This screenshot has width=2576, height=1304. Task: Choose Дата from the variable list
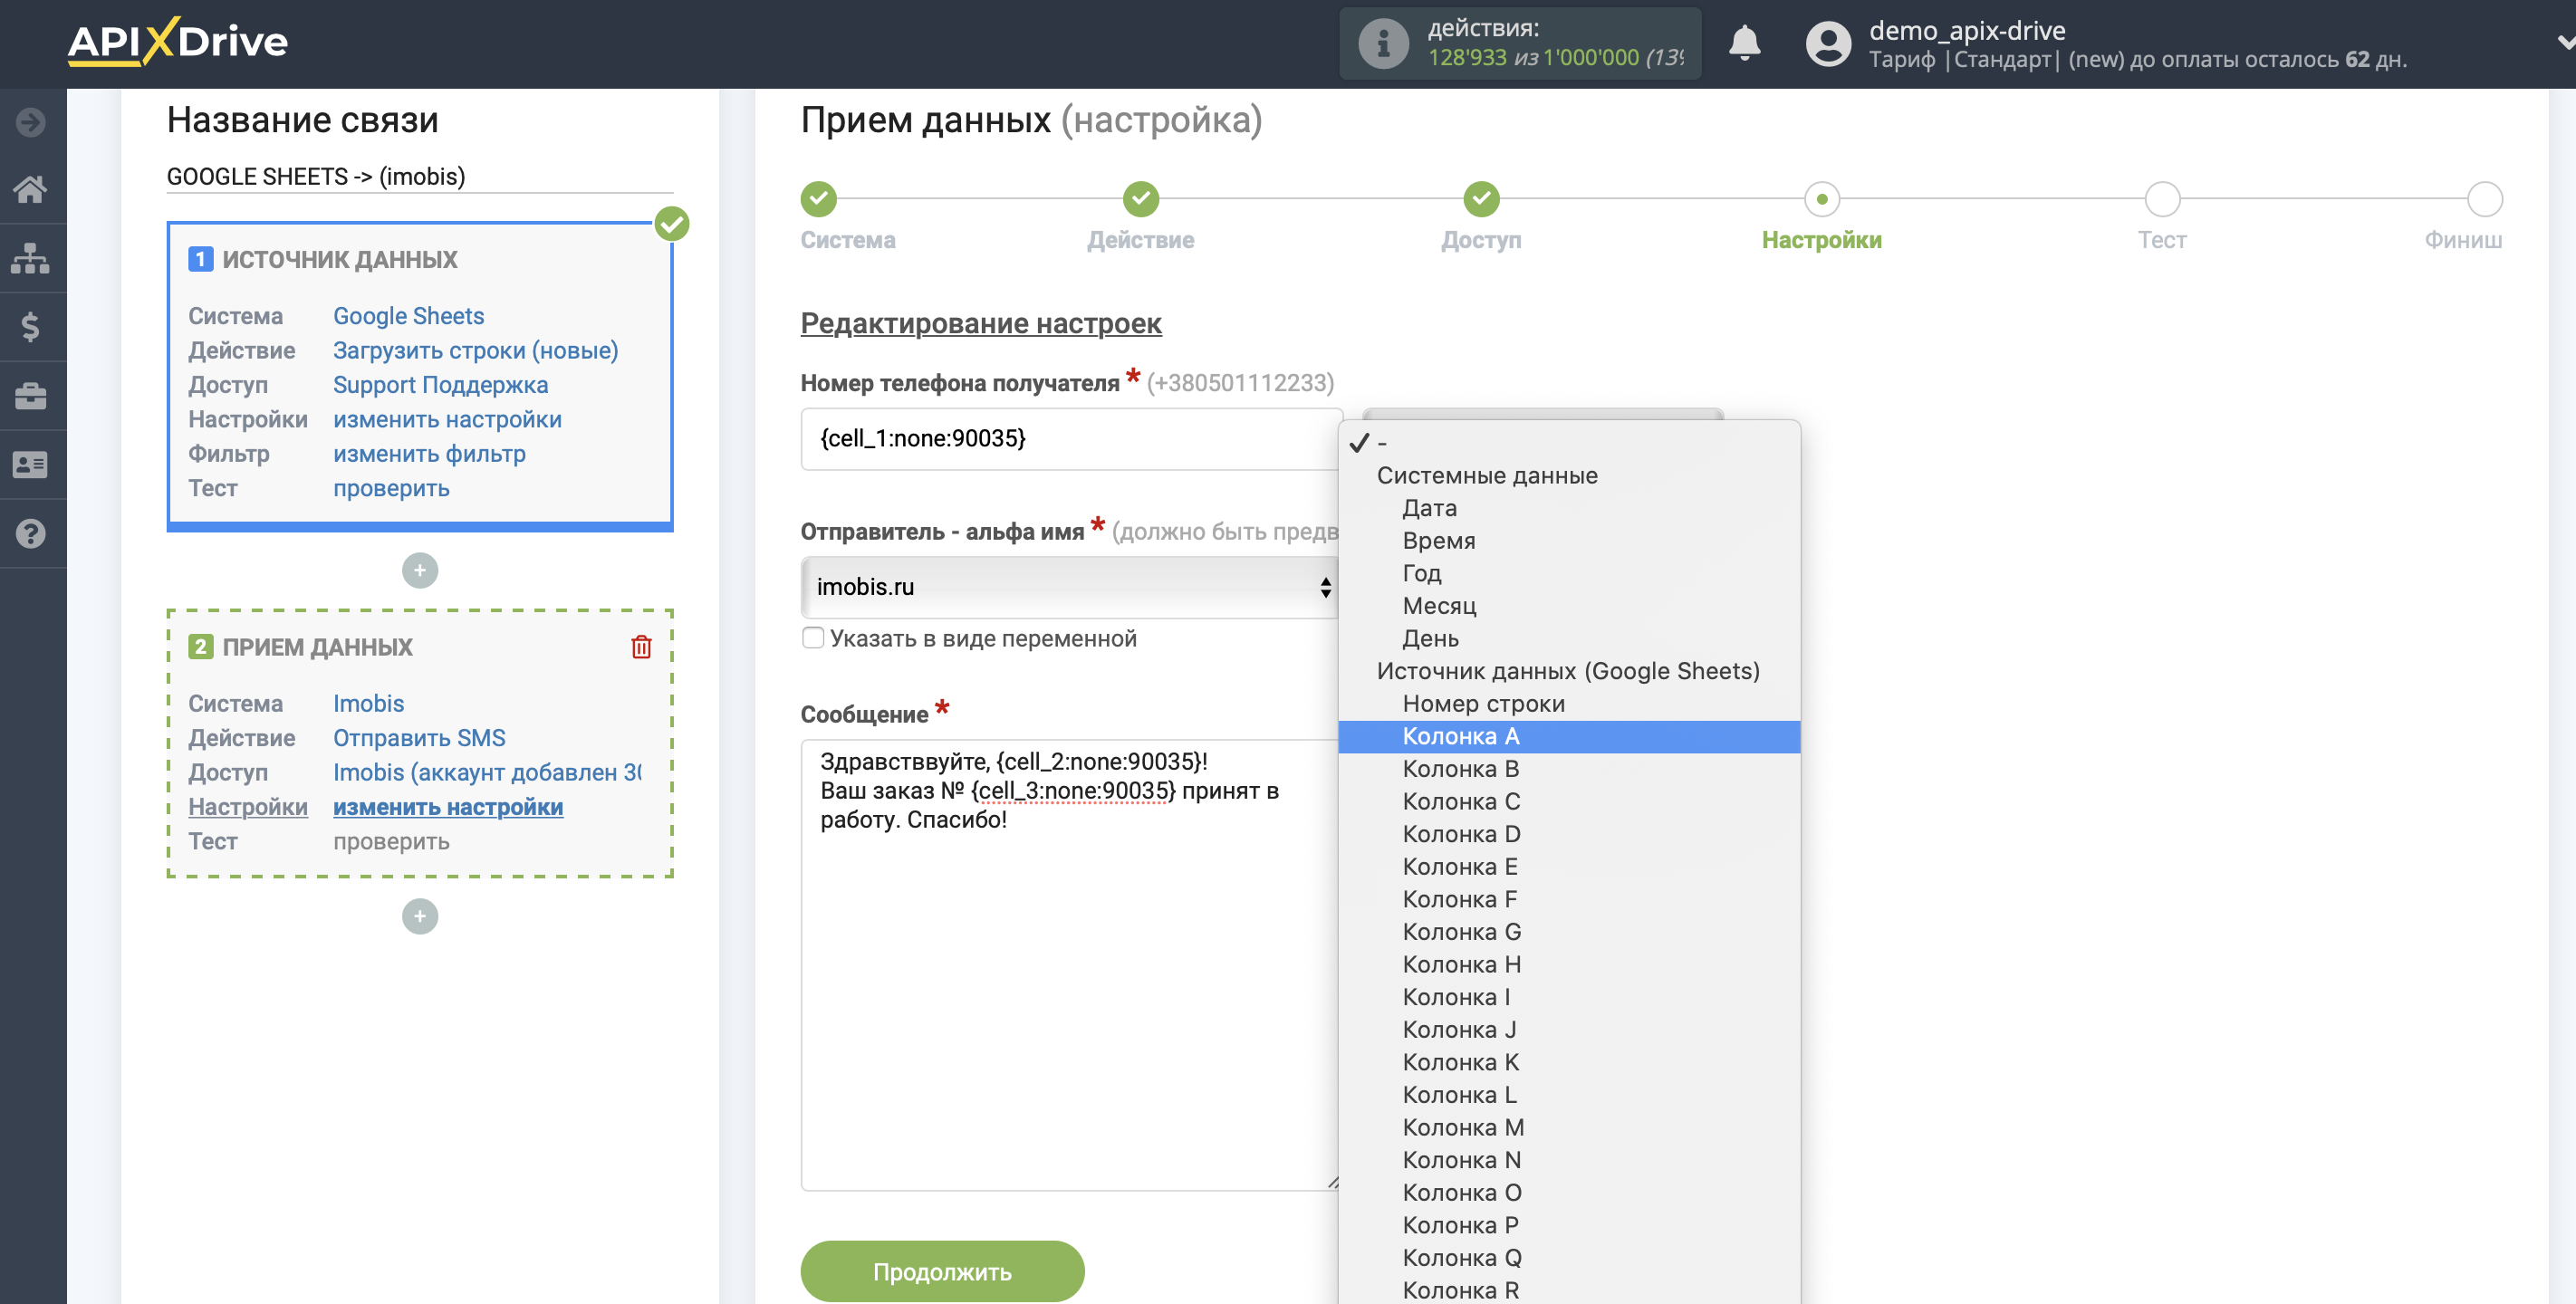tap(1569, 508)
